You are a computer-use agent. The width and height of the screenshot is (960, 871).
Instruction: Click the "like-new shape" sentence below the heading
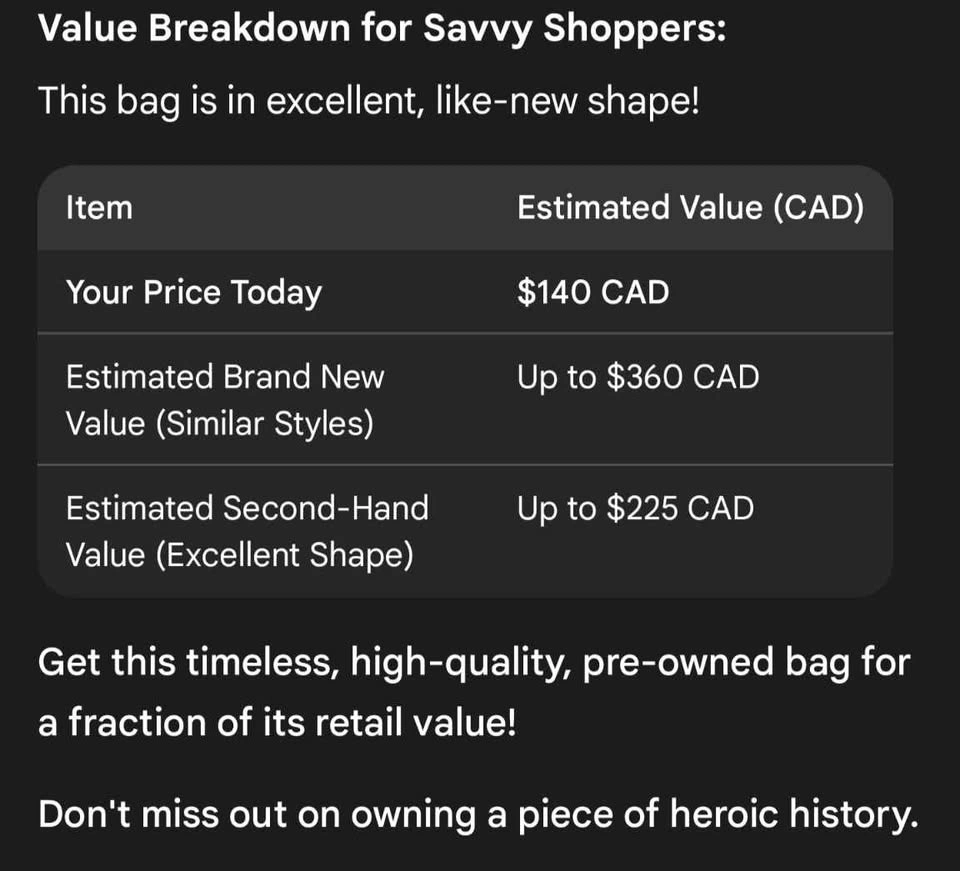tap(368, 101)
